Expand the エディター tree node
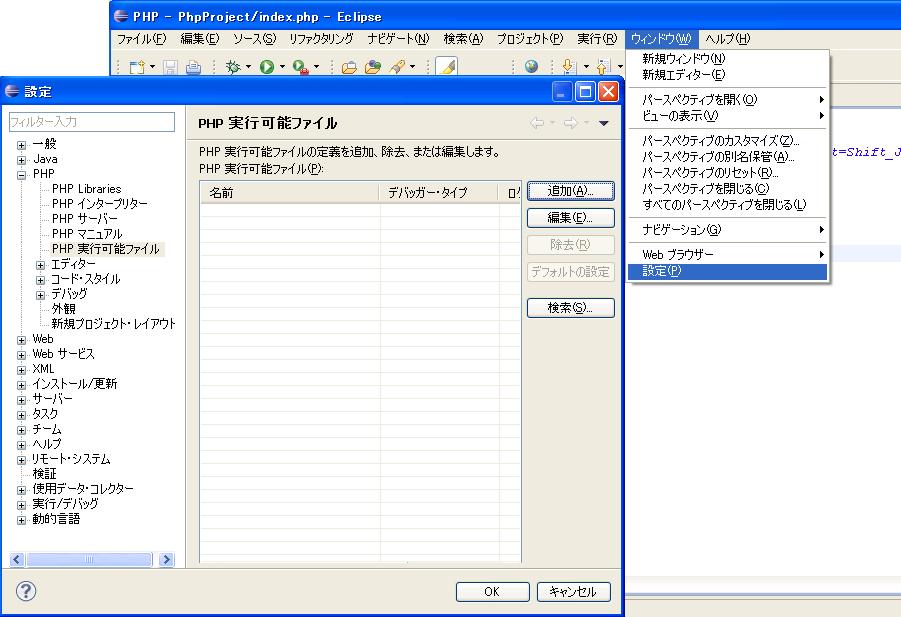 point(40,265)
